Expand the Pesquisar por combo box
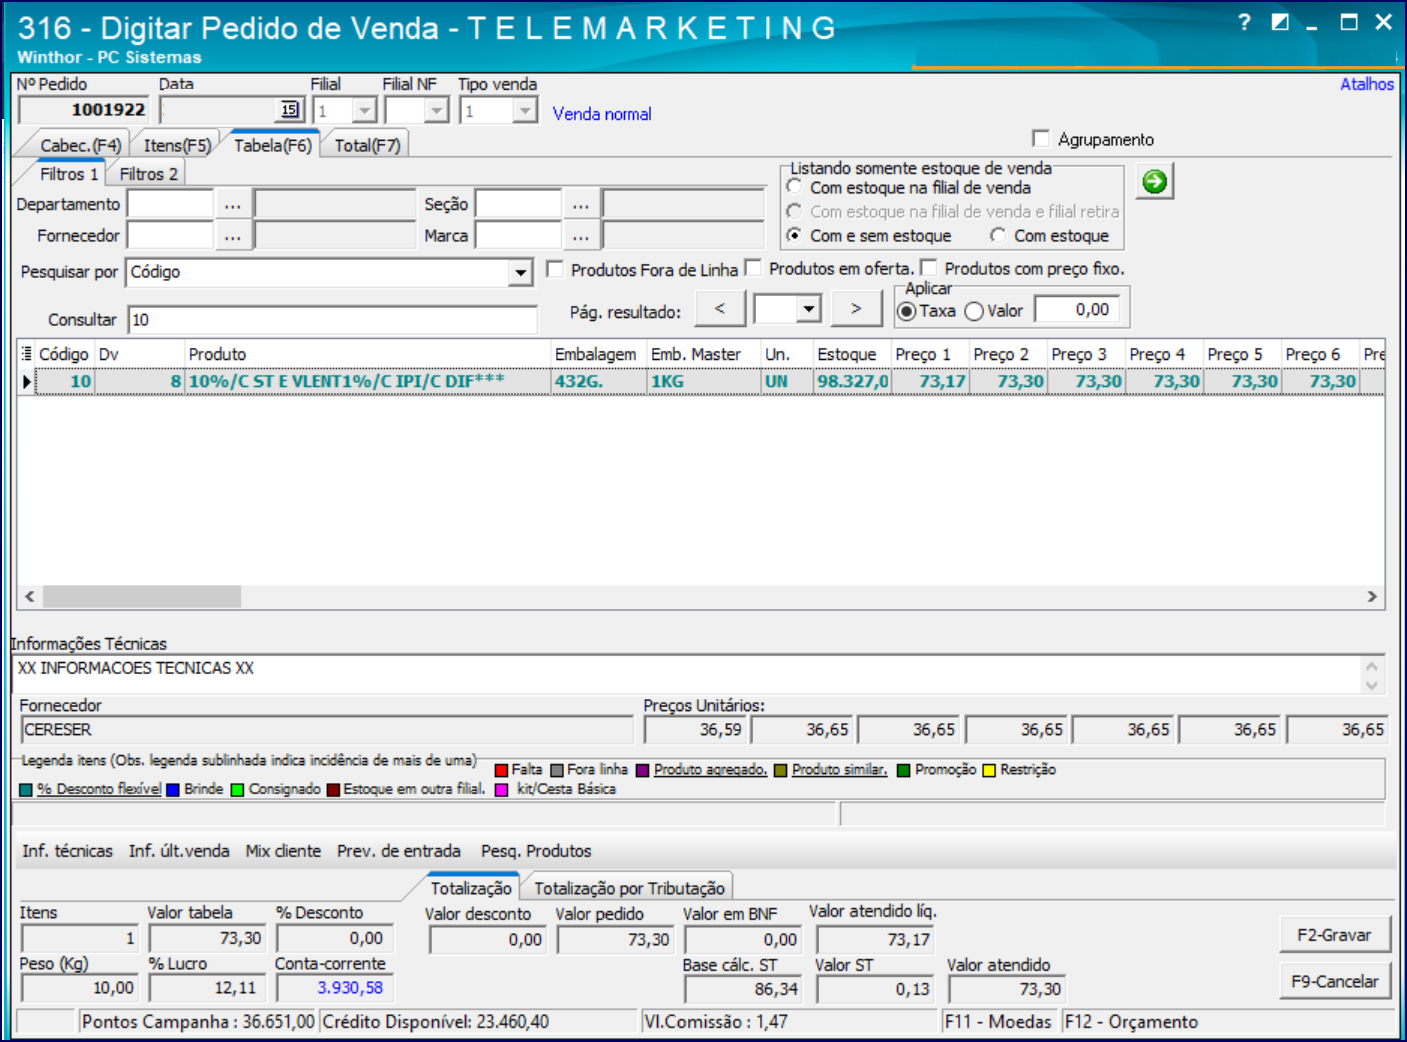The width and height of the screenshot is (1407, 1042). [521, 272]
